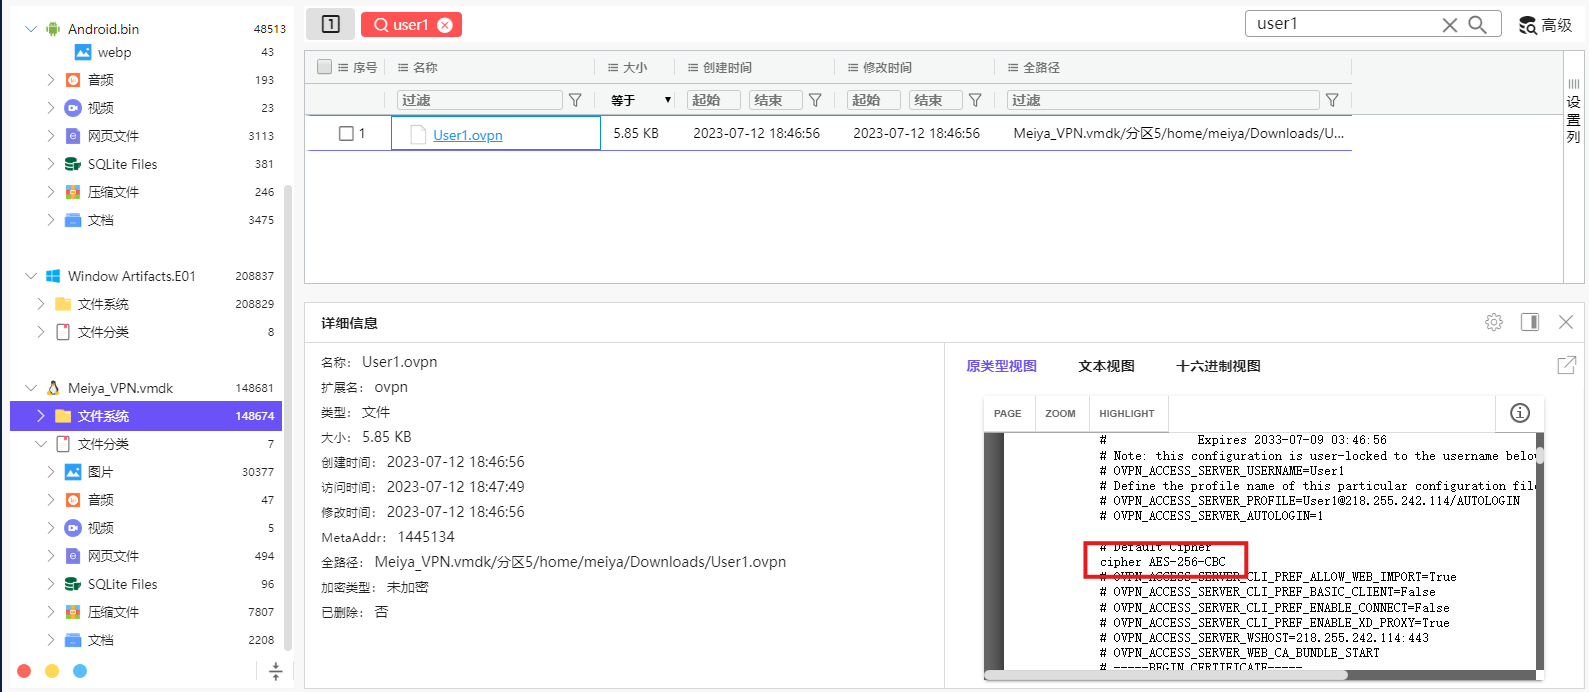Tick the select-all checkbox in header
Screen dimensions: 1589x692
click(324, 67)
